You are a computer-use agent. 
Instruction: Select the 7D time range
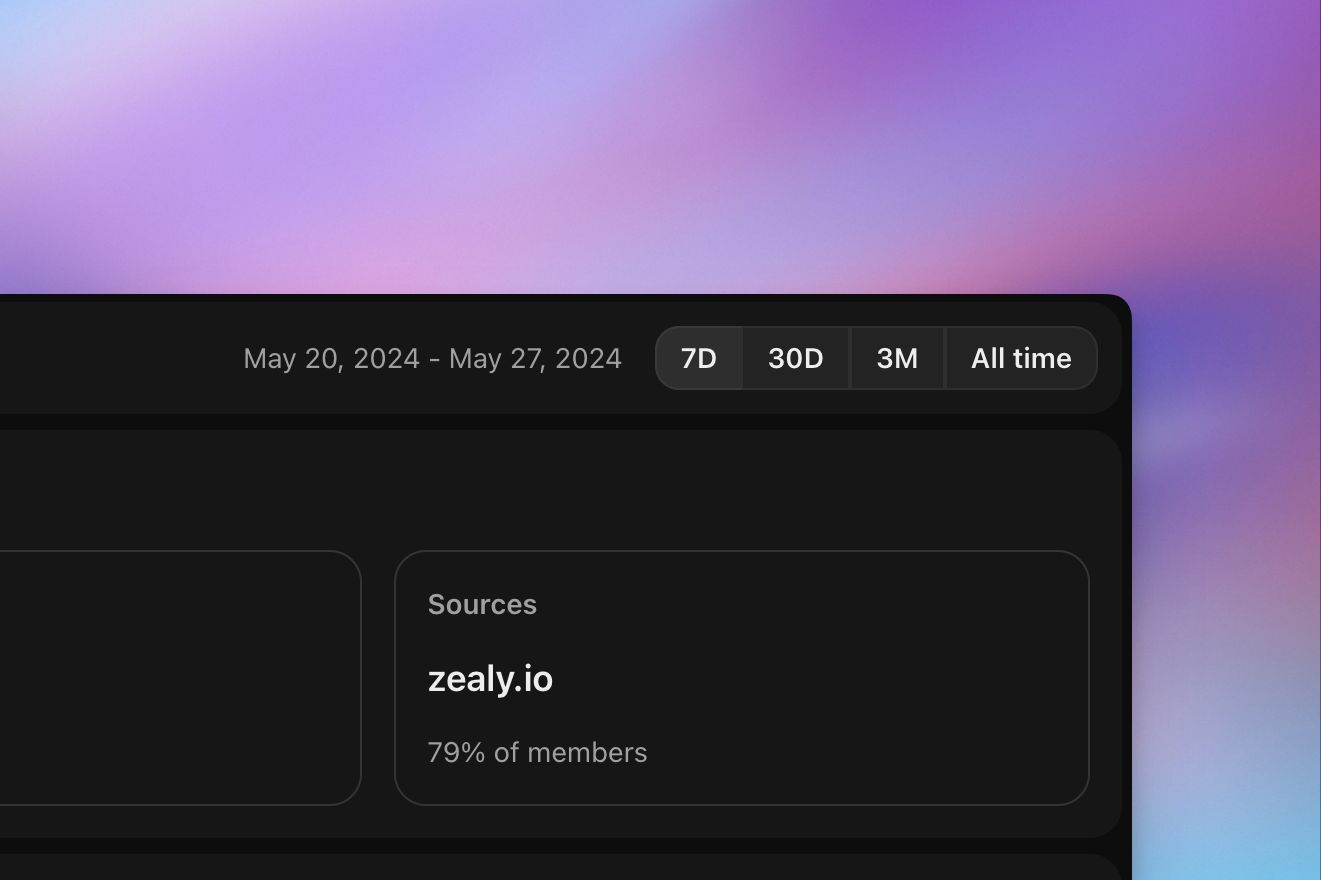click(699, 358)
